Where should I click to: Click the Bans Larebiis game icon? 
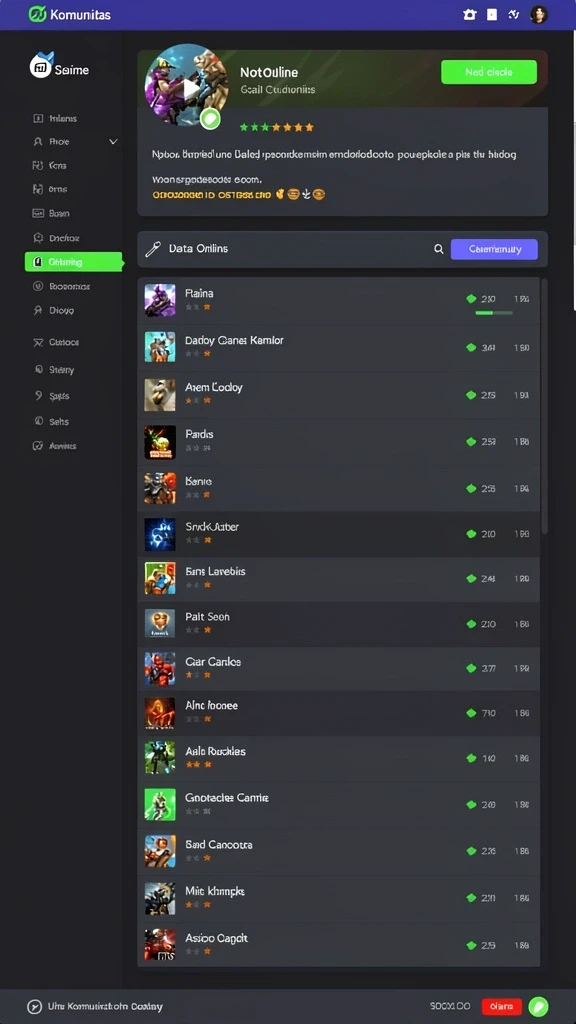point(160,578)
